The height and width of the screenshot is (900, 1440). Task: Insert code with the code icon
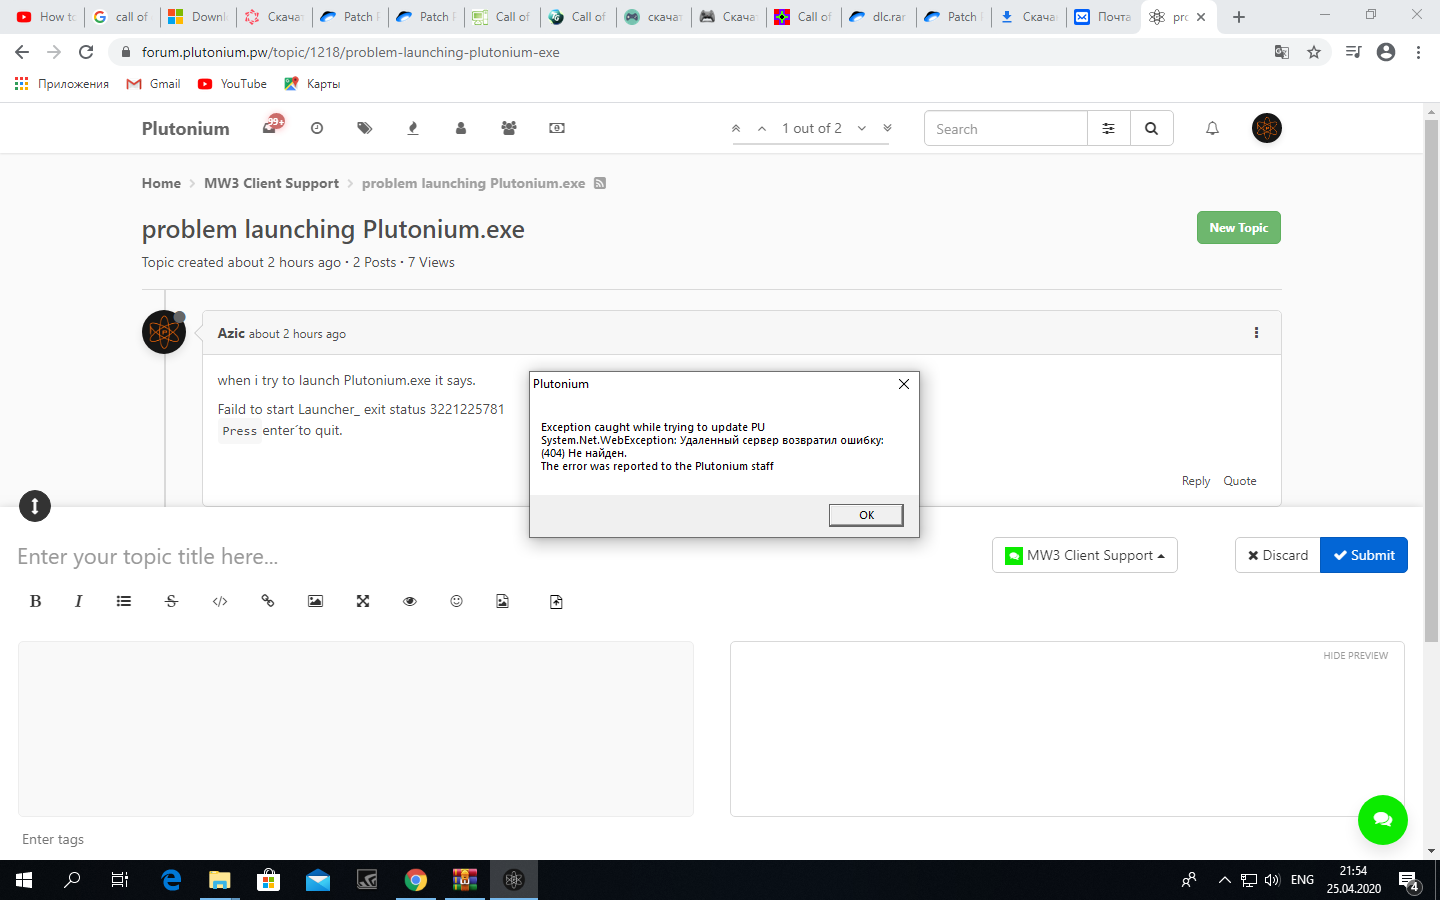click(220, 601)
